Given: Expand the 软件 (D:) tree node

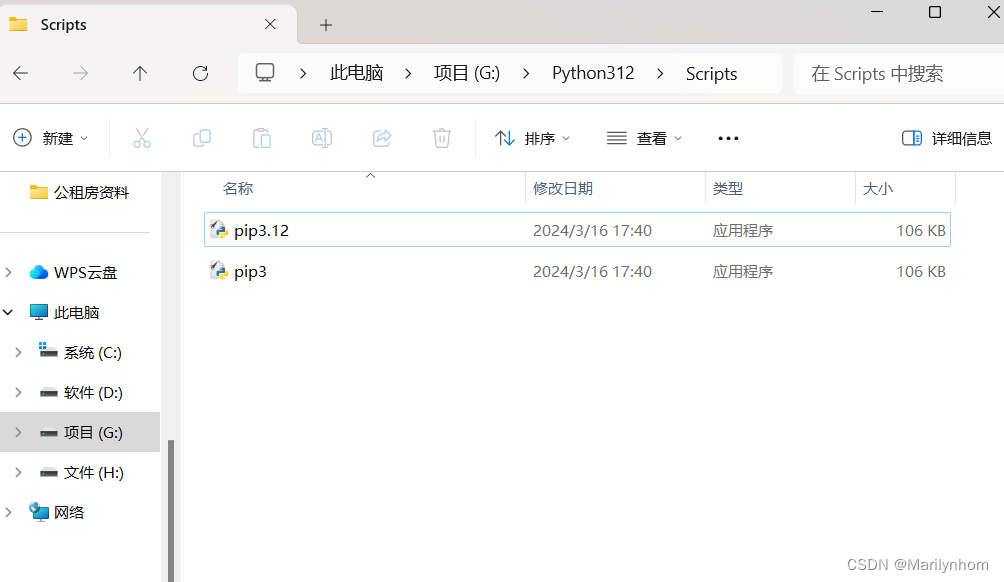Looking at the screenshot, I should pos(19,392).
